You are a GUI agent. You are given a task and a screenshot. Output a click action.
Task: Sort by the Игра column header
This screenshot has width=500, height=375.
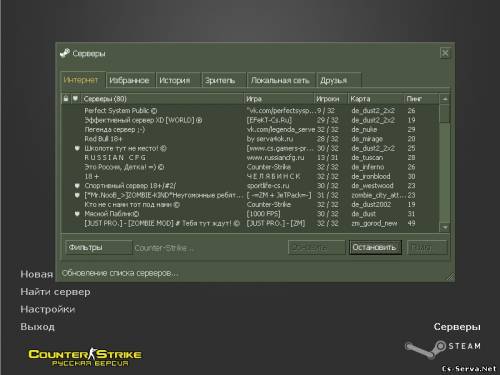tap(279, 99)
